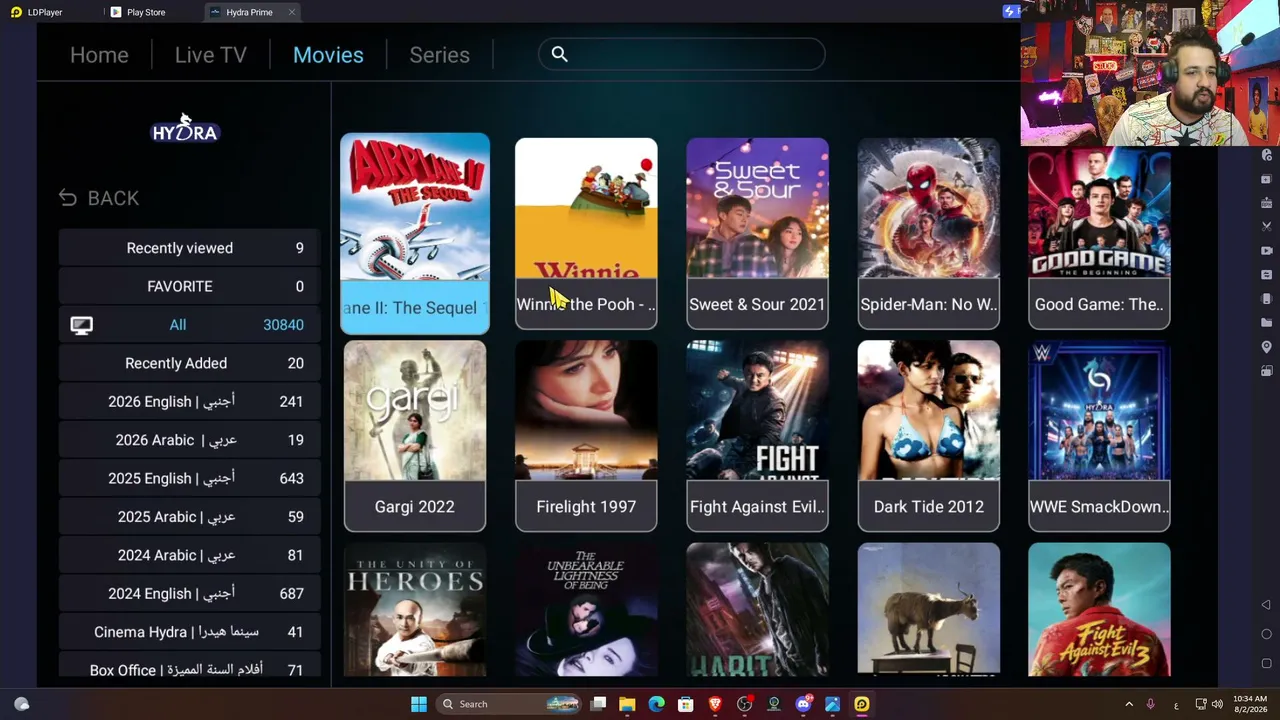Open Fight Against Evil 3 poster

coord(1099,610)
